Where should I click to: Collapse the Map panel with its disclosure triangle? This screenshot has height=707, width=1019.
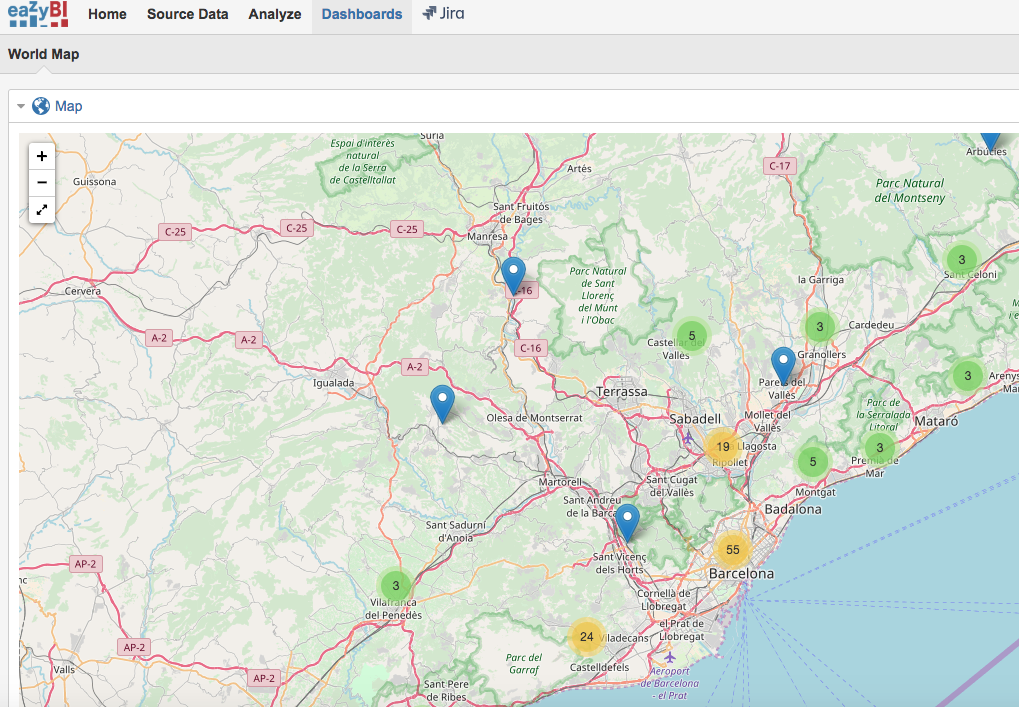point(20,105)
